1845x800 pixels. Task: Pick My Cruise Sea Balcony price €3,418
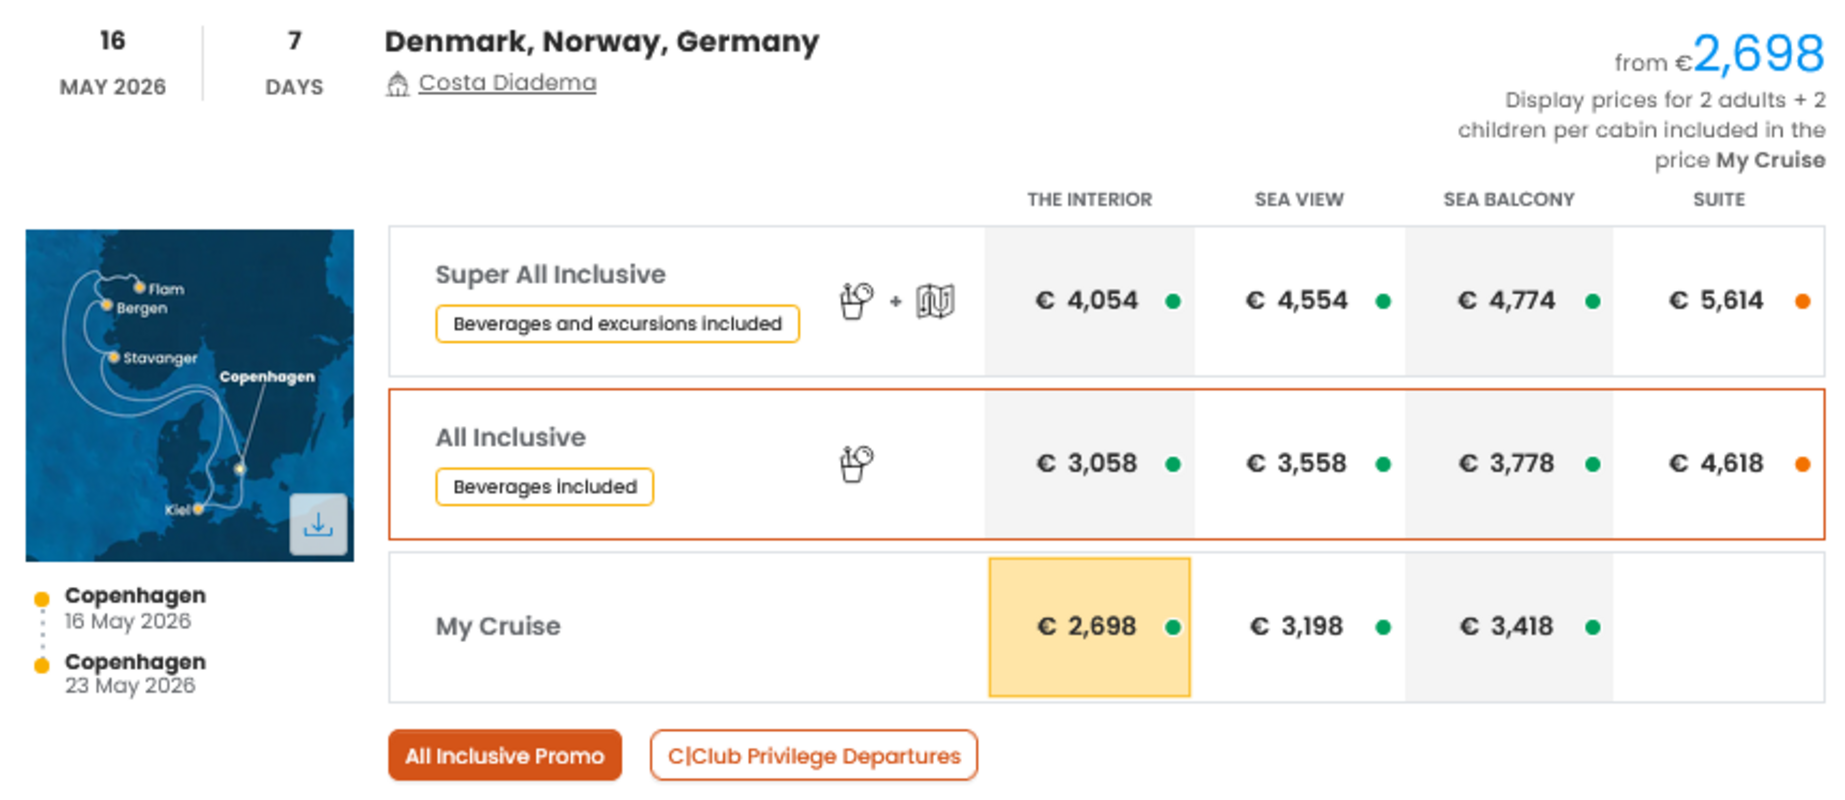pyautogui.click(x=1507, y=627)
